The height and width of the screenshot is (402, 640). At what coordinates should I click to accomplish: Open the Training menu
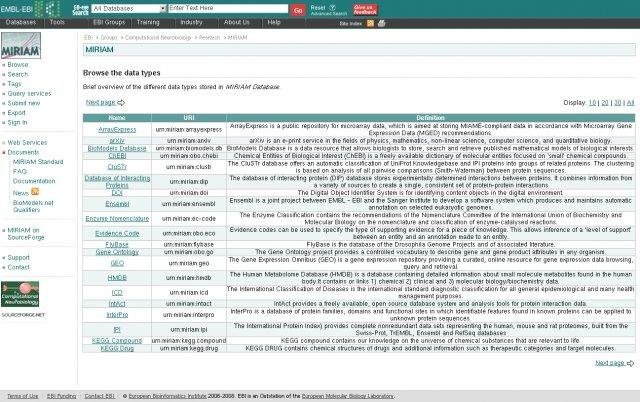coord(148,22)
